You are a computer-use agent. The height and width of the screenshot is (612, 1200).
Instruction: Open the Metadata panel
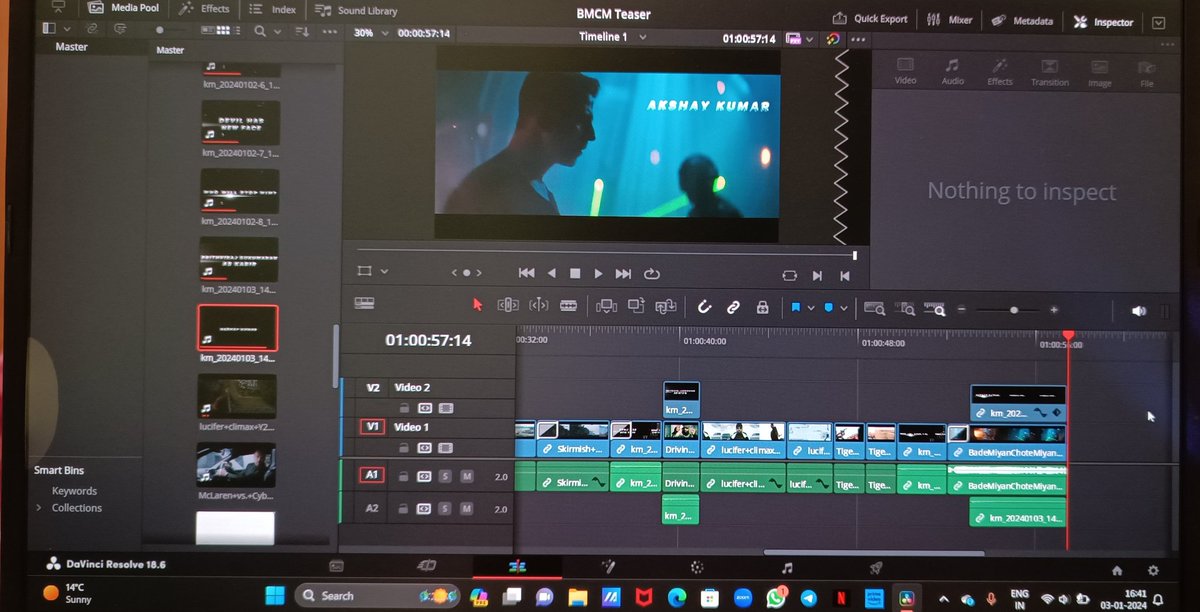(1023, 20)
